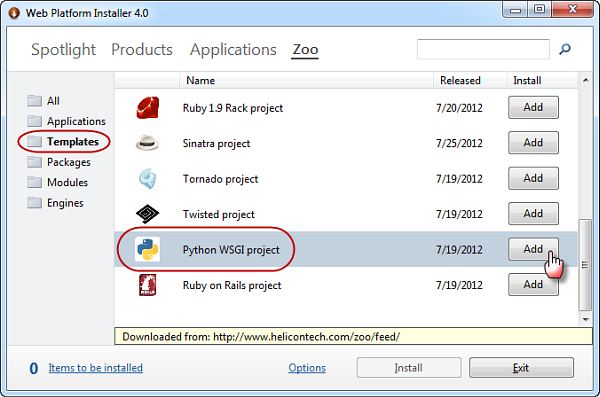Screen dimensions: 600x397
Task: Switch to the Applications top tab
Action: coord(233,50)
